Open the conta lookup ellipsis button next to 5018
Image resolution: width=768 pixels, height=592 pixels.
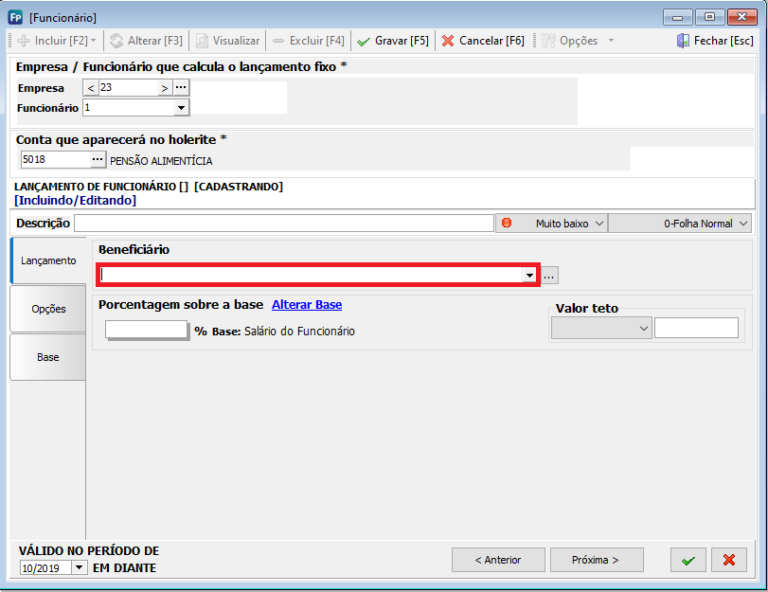[98, 159]
